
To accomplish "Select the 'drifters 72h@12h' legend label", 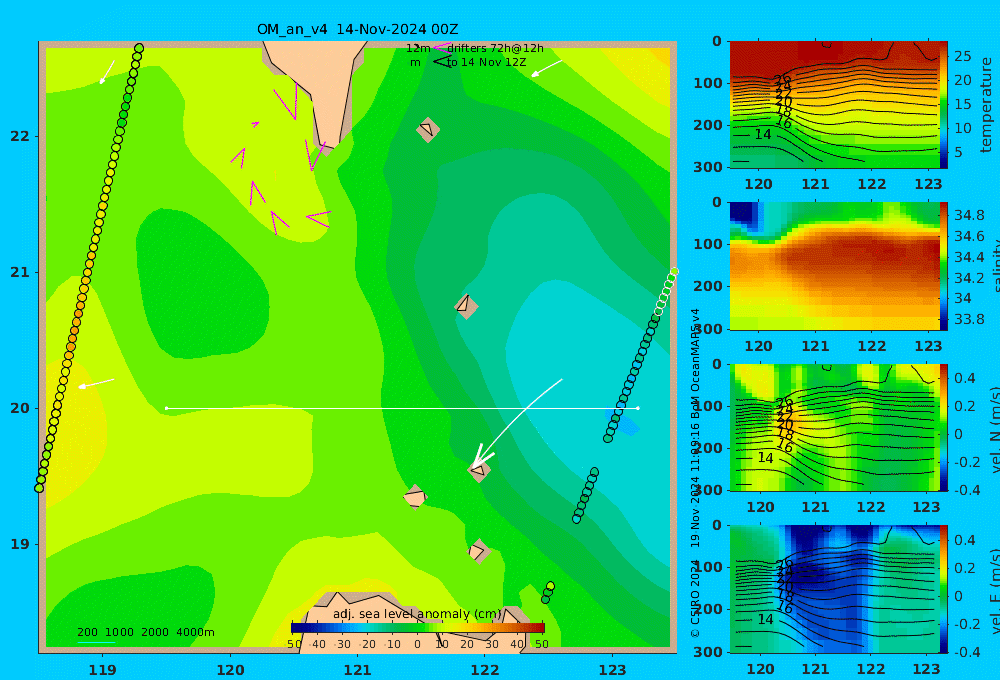I will (x=495, y=48).
